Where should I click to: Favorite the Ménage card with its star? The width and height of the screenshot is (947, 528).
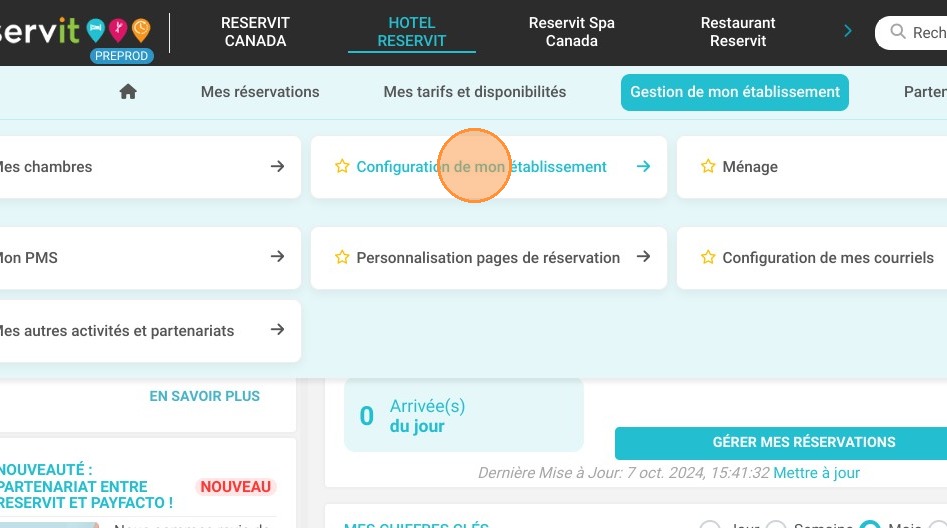coord(708,167)
